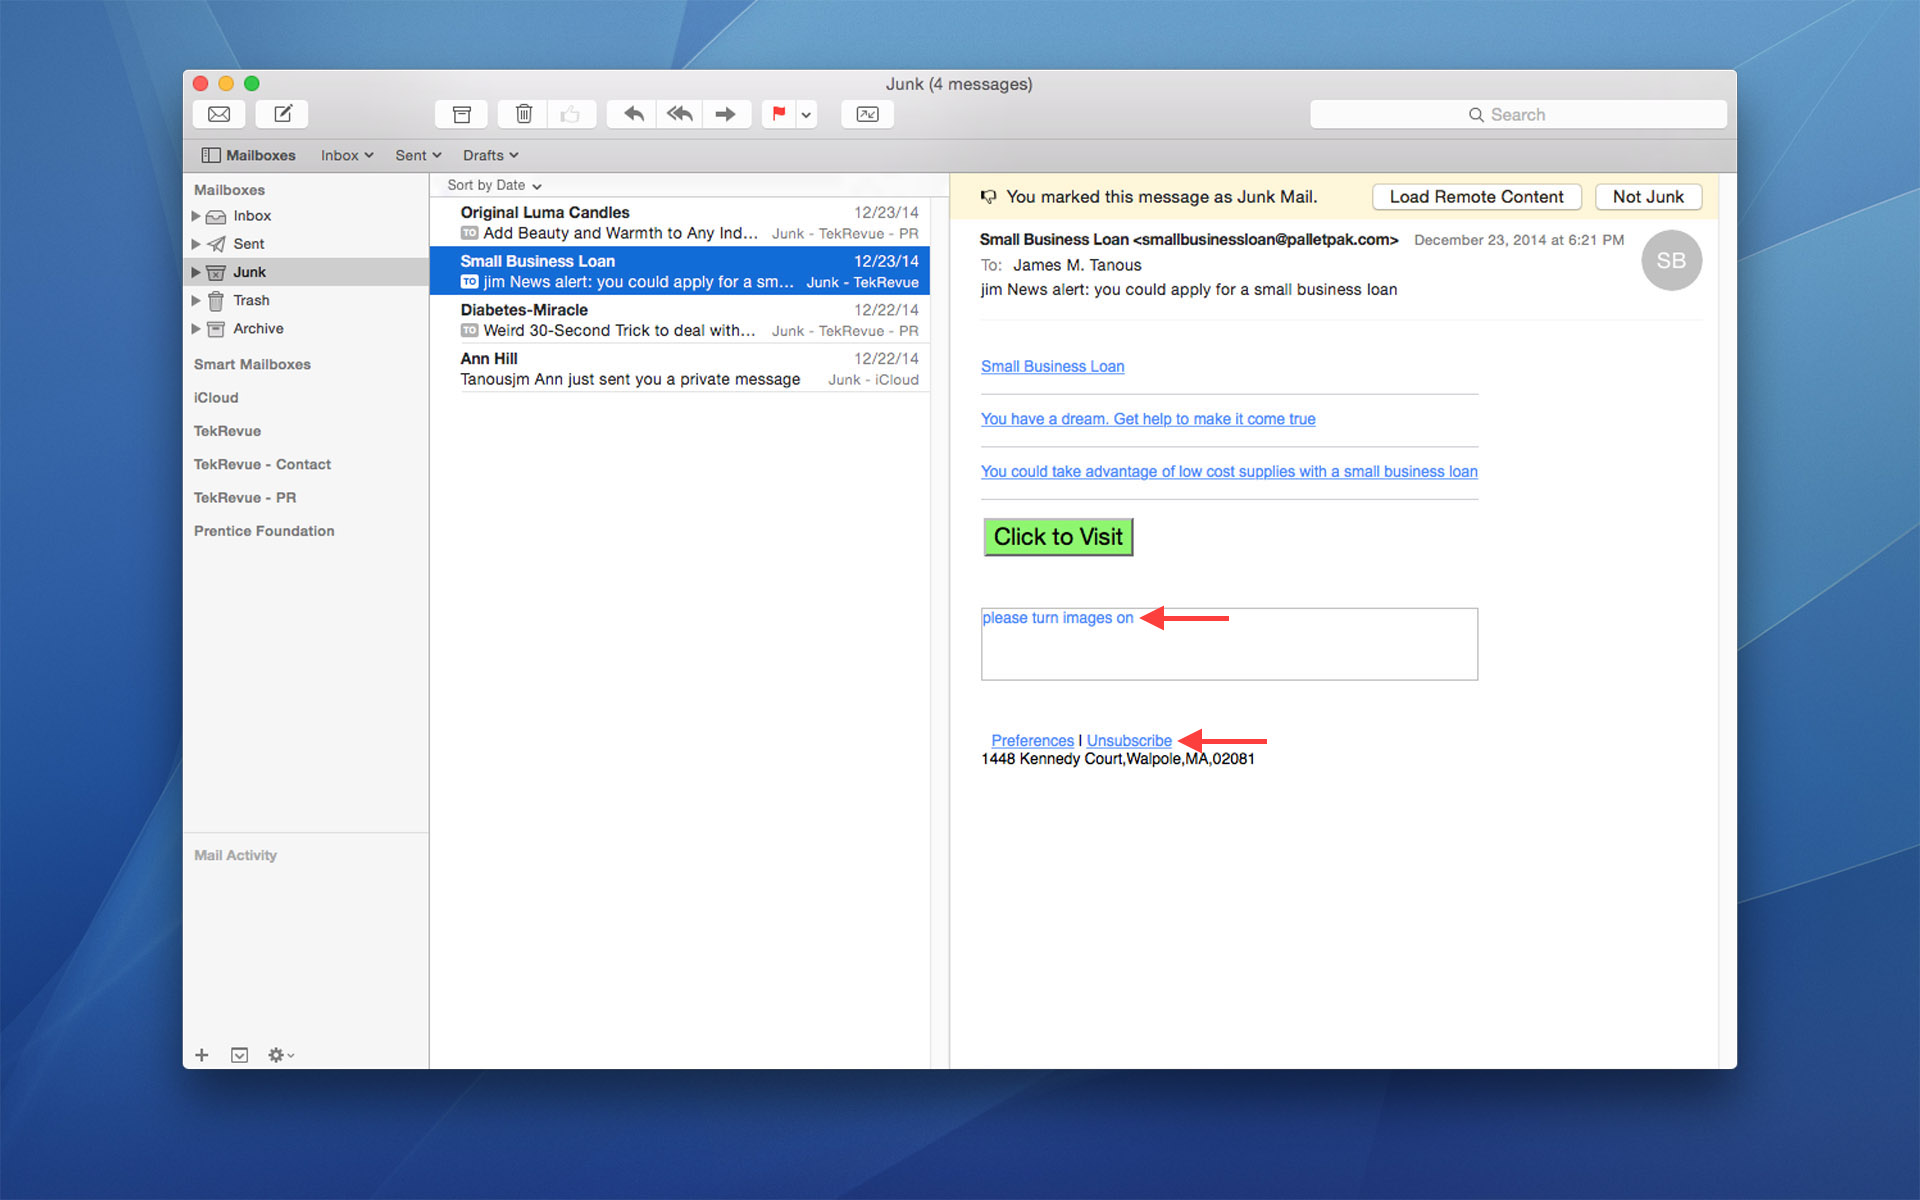Toggle Mail Activity pane icon

coord(239,1055)
